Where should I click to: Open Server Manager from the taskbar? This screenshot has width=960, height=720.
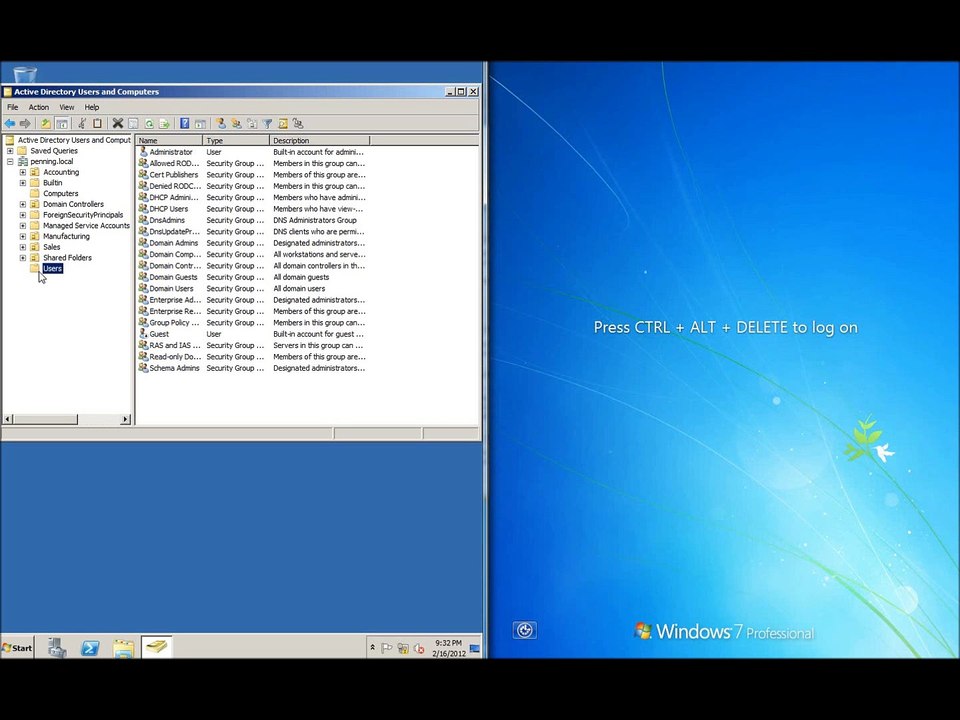point(57,647)
